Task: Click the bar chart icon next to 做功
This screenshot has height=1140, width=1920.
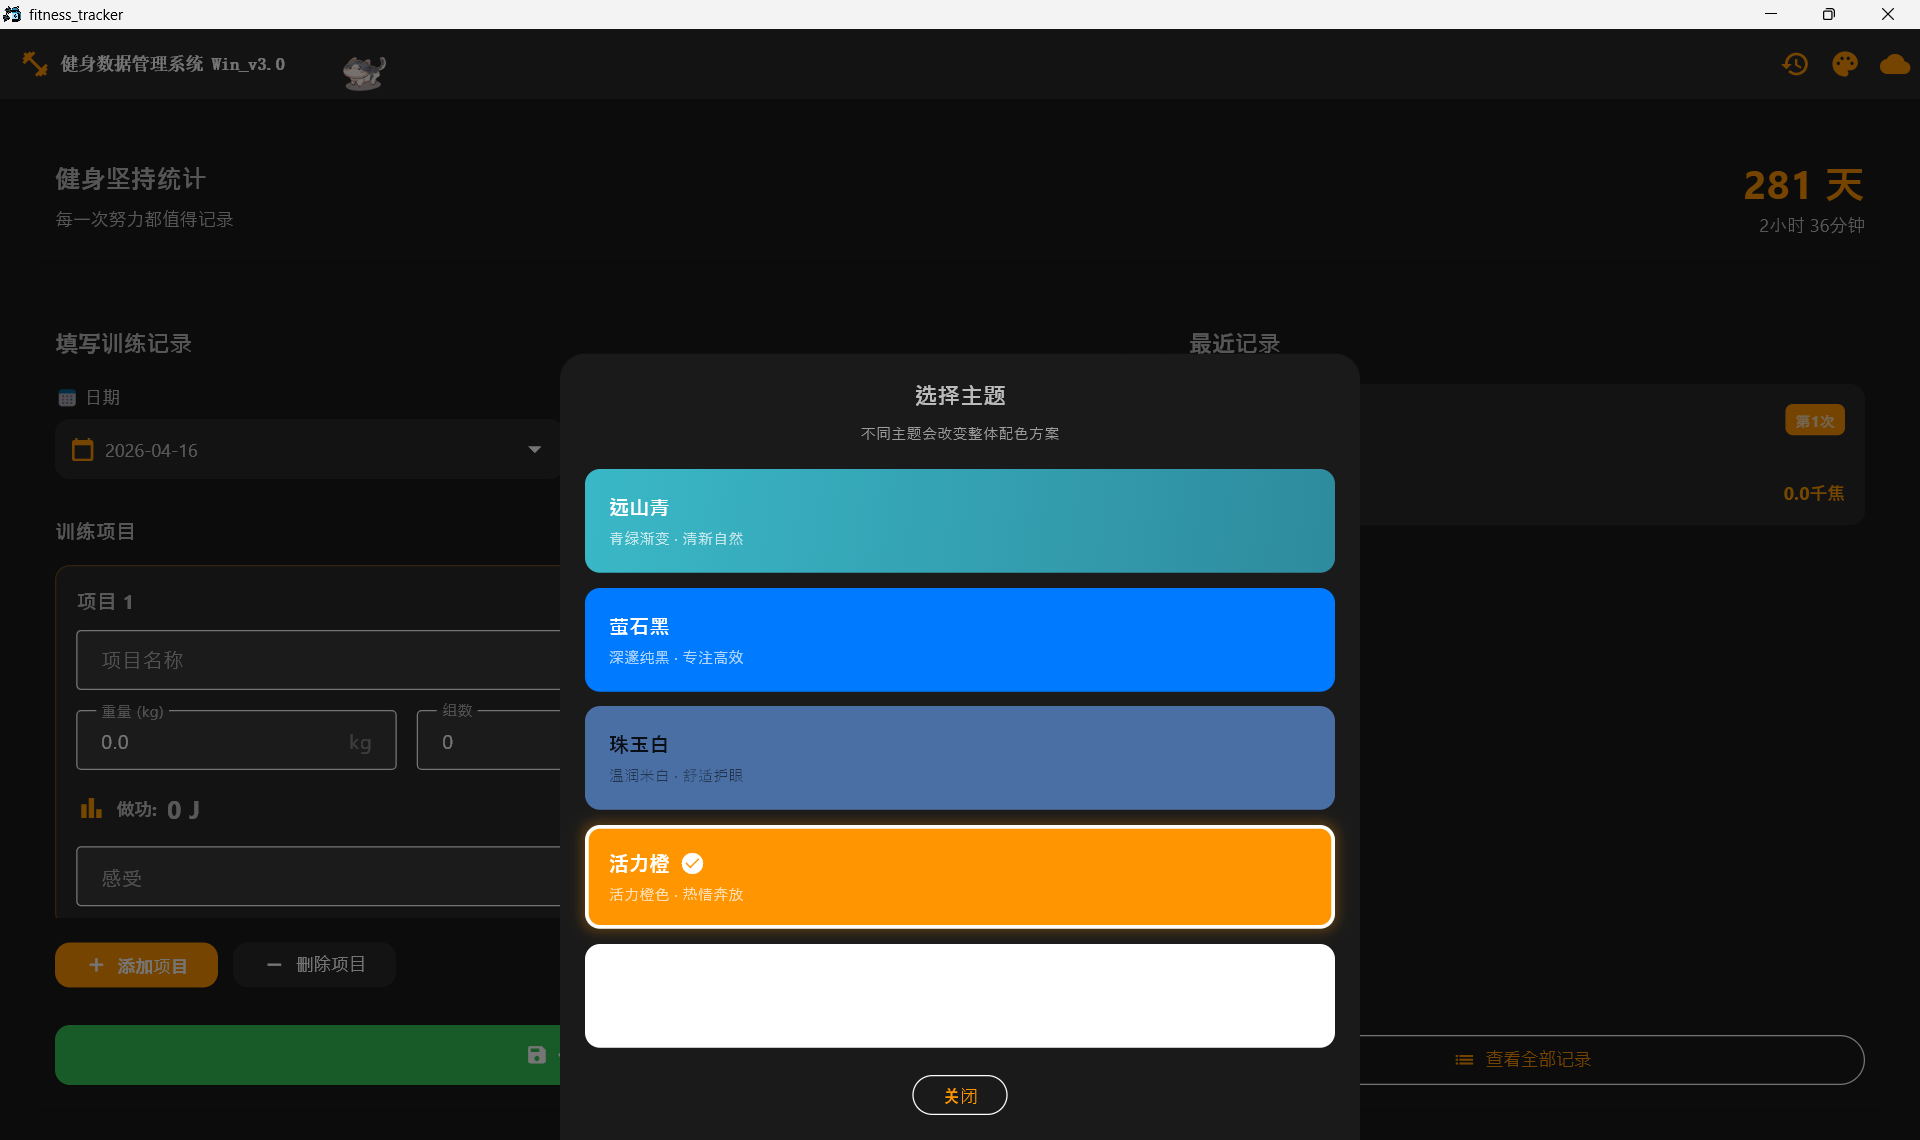Action: 91,808
